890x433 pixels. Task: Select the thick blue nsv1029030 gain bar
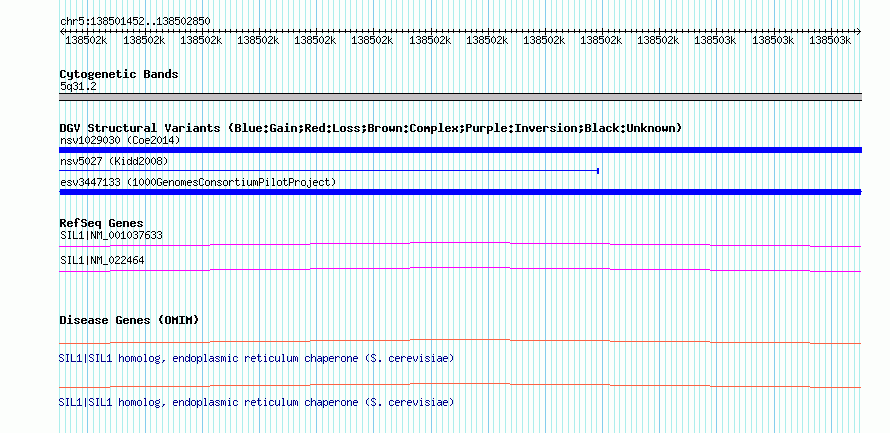[x=460, y=150]
